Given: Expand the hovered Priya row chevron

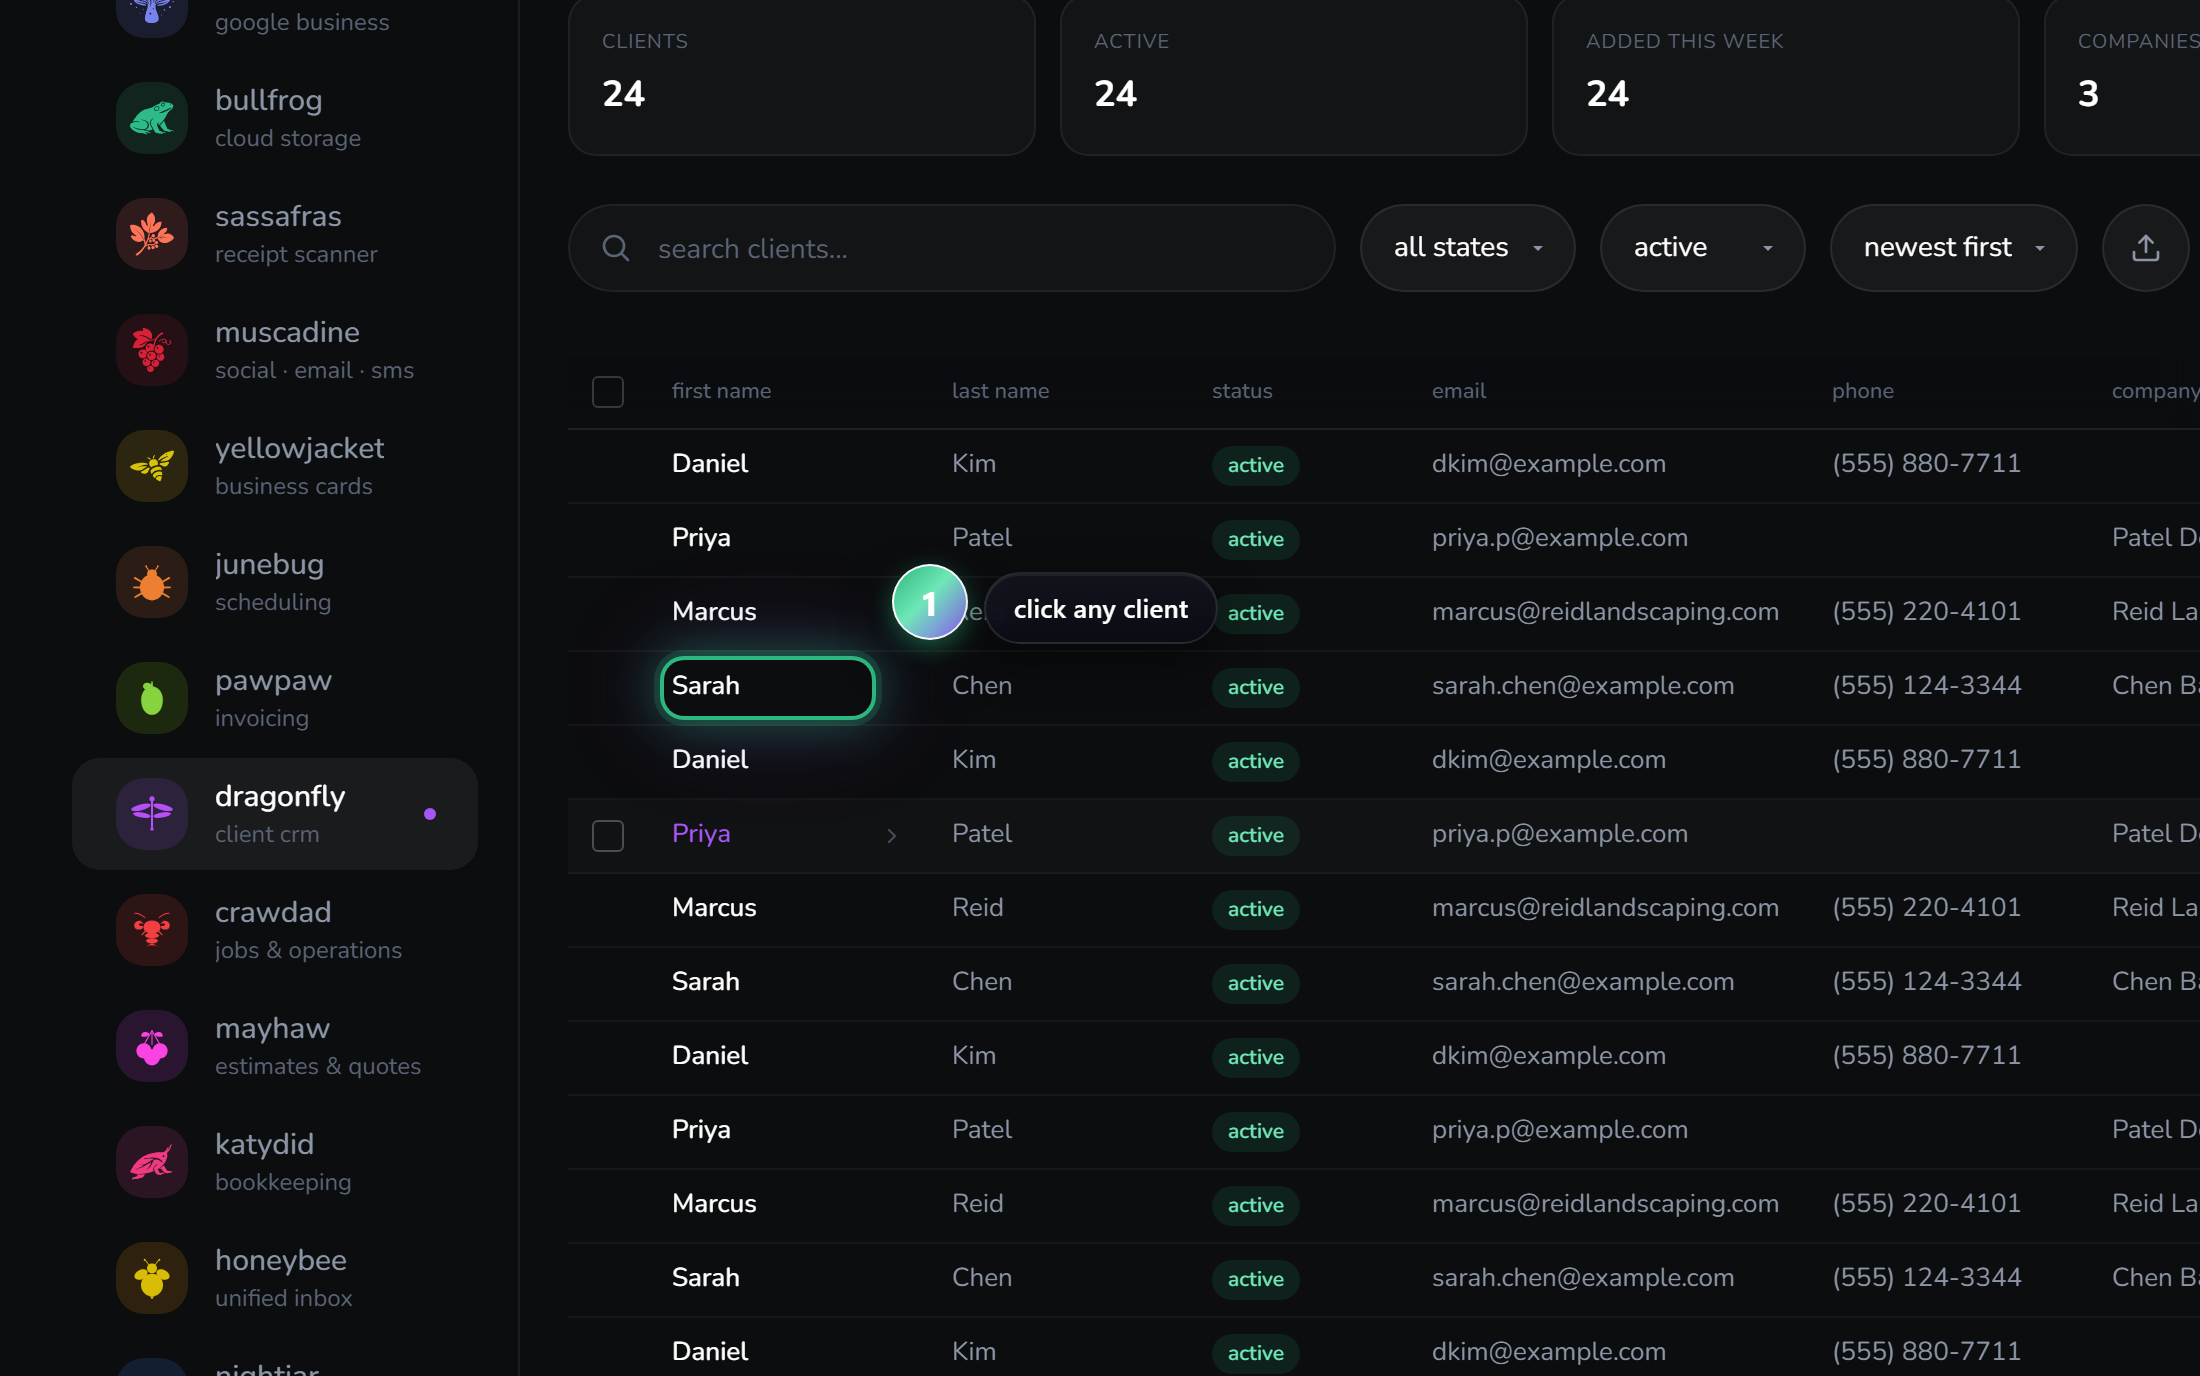Looking at the screenshot, I should click(892, 836).
